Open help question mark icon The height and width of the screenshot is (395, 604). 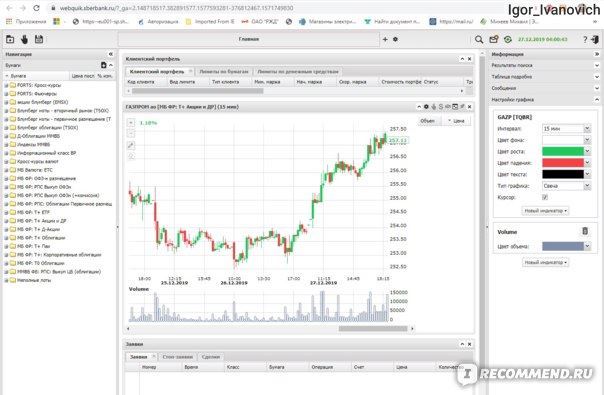(585, 39)
